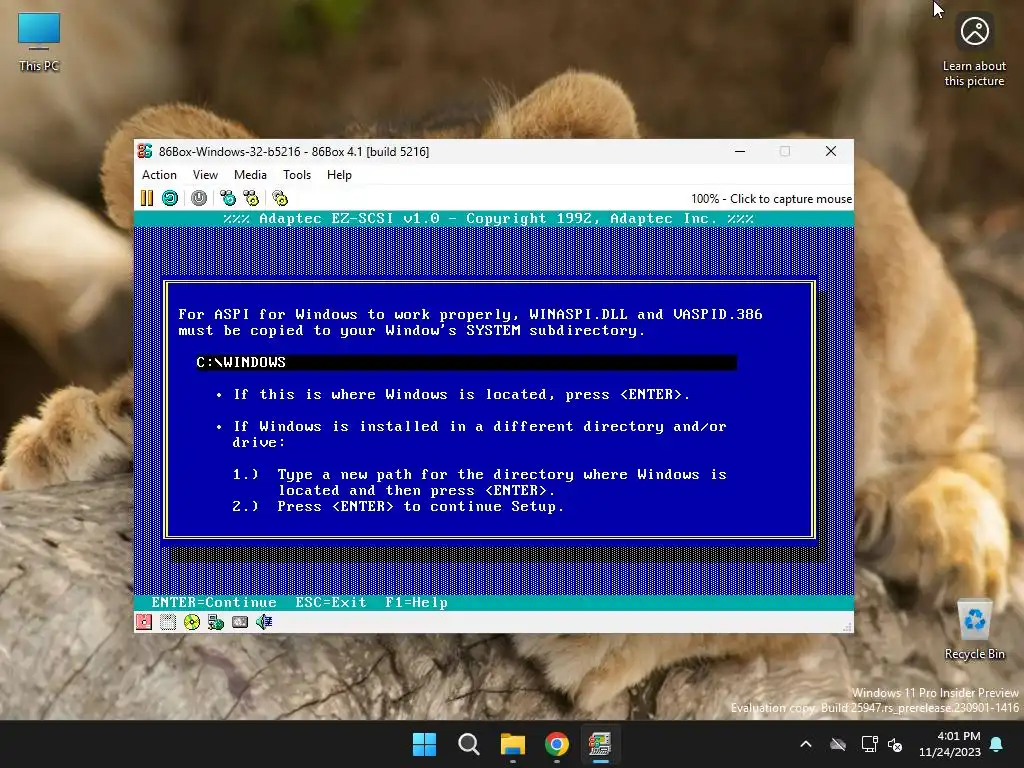Open the Action menu
Image resolution: width=1024 pixels, height=768 pixels.
pyautogui.click(x=159, y=175)
